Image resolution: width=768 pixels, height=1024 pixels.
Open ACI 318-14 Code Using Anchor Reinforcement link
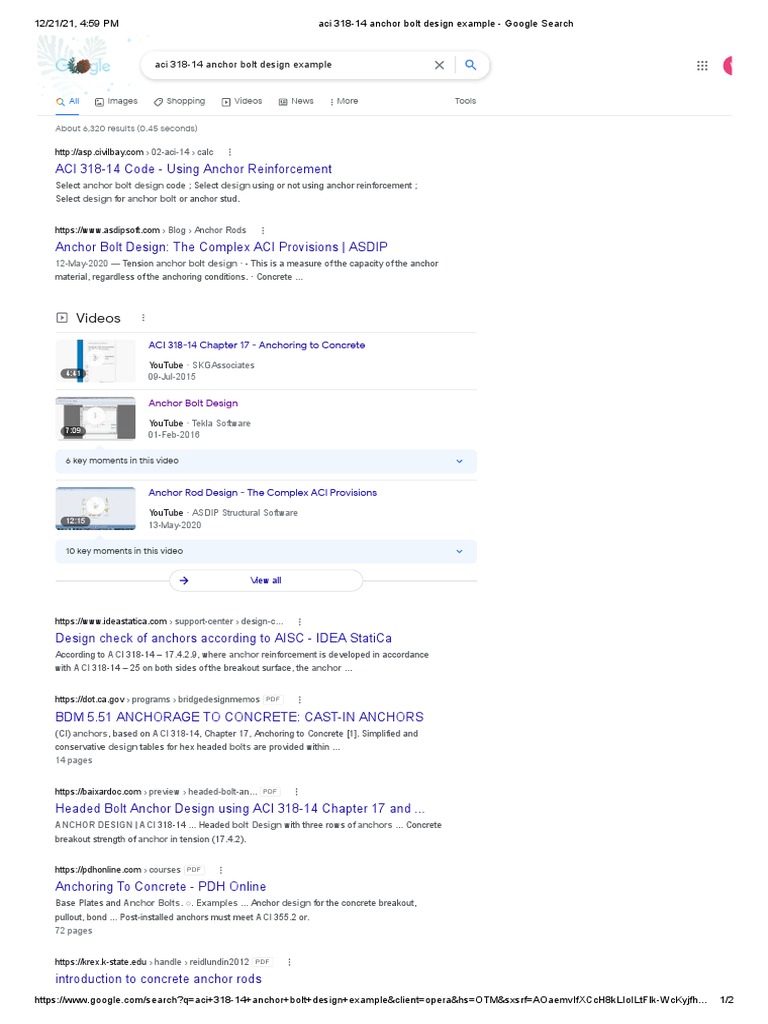[193, 169]
